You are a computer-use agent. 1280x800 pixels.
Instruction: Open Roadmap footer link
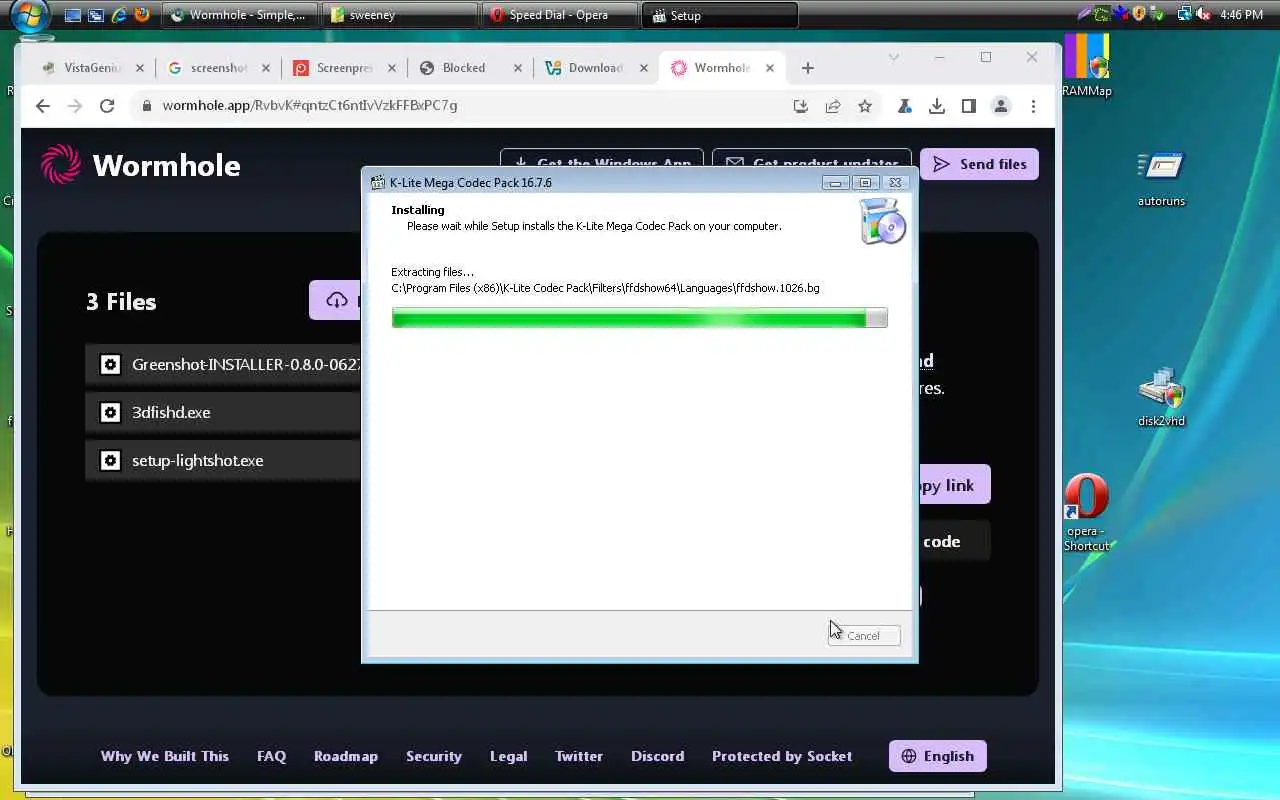346,756
